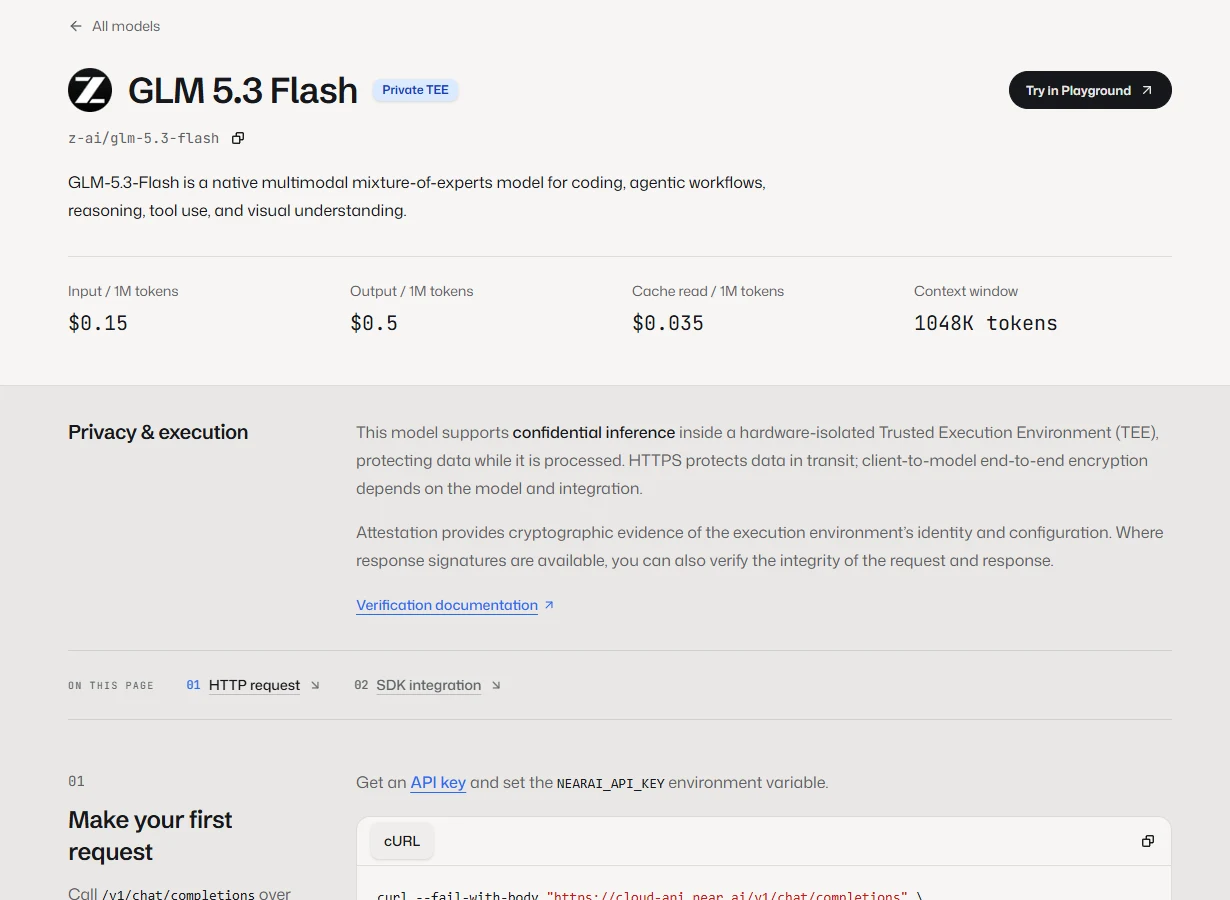Click the /v1/chat/completions code text
This screenshot has width=1230, height=900.
tap(179, 894)
